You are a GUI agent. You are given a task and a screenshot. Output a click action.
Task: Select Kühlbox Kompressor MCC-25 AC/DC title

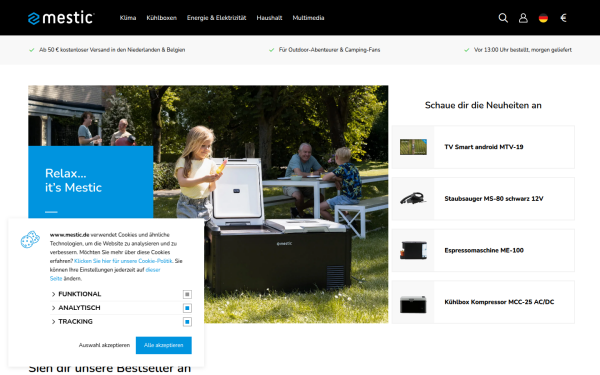tap(499, 302)
